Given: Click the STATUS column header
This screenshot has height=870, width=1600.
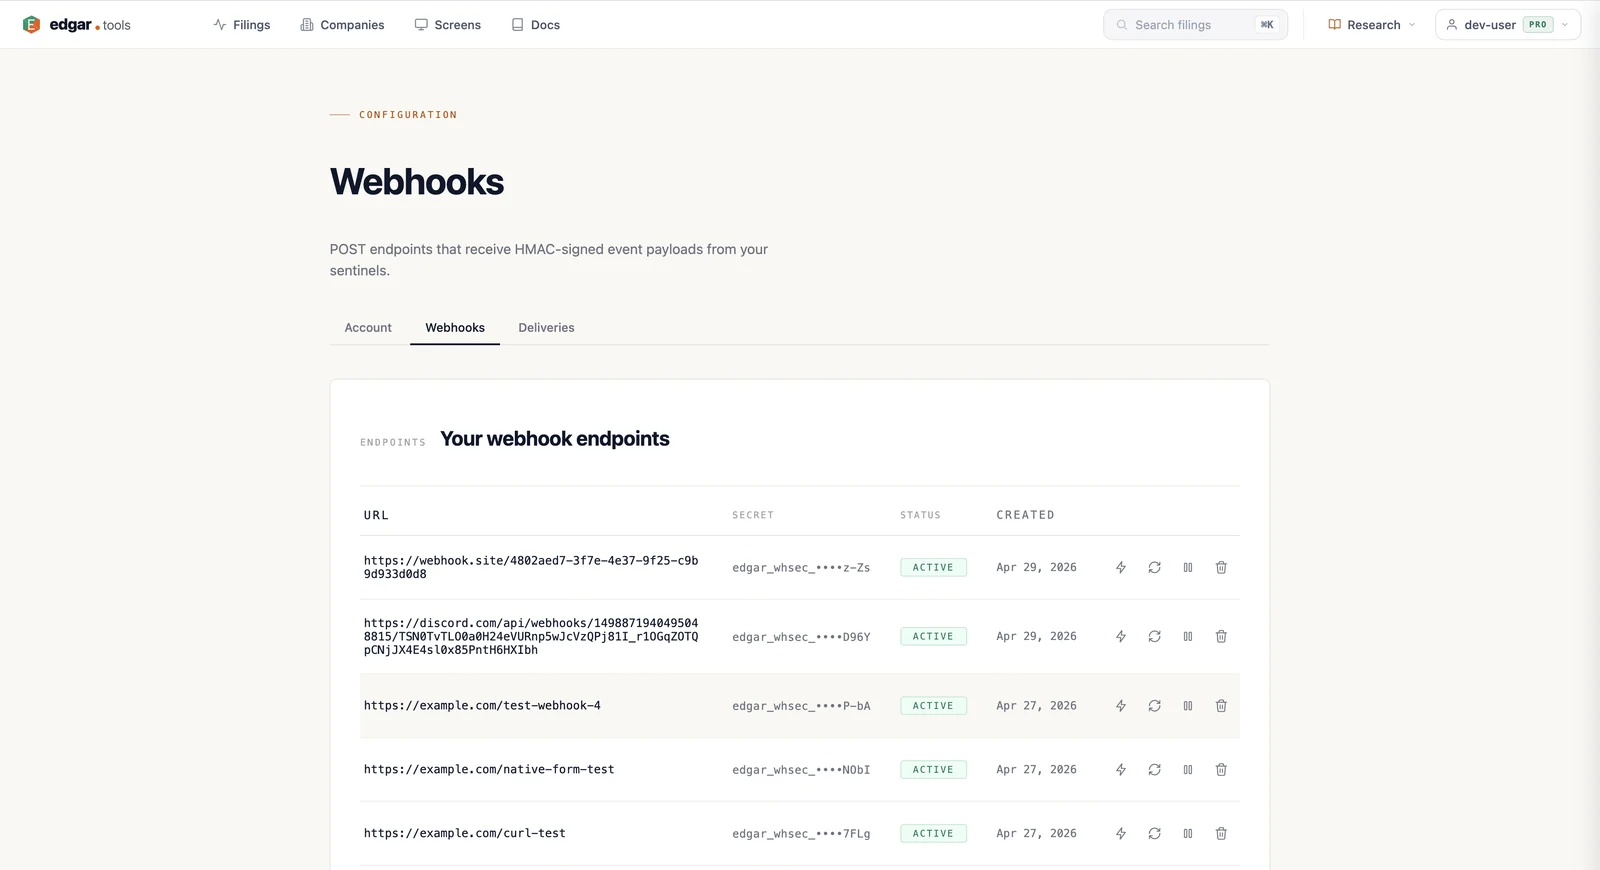Looking at the screenshot, I should [x=920, y=515].
